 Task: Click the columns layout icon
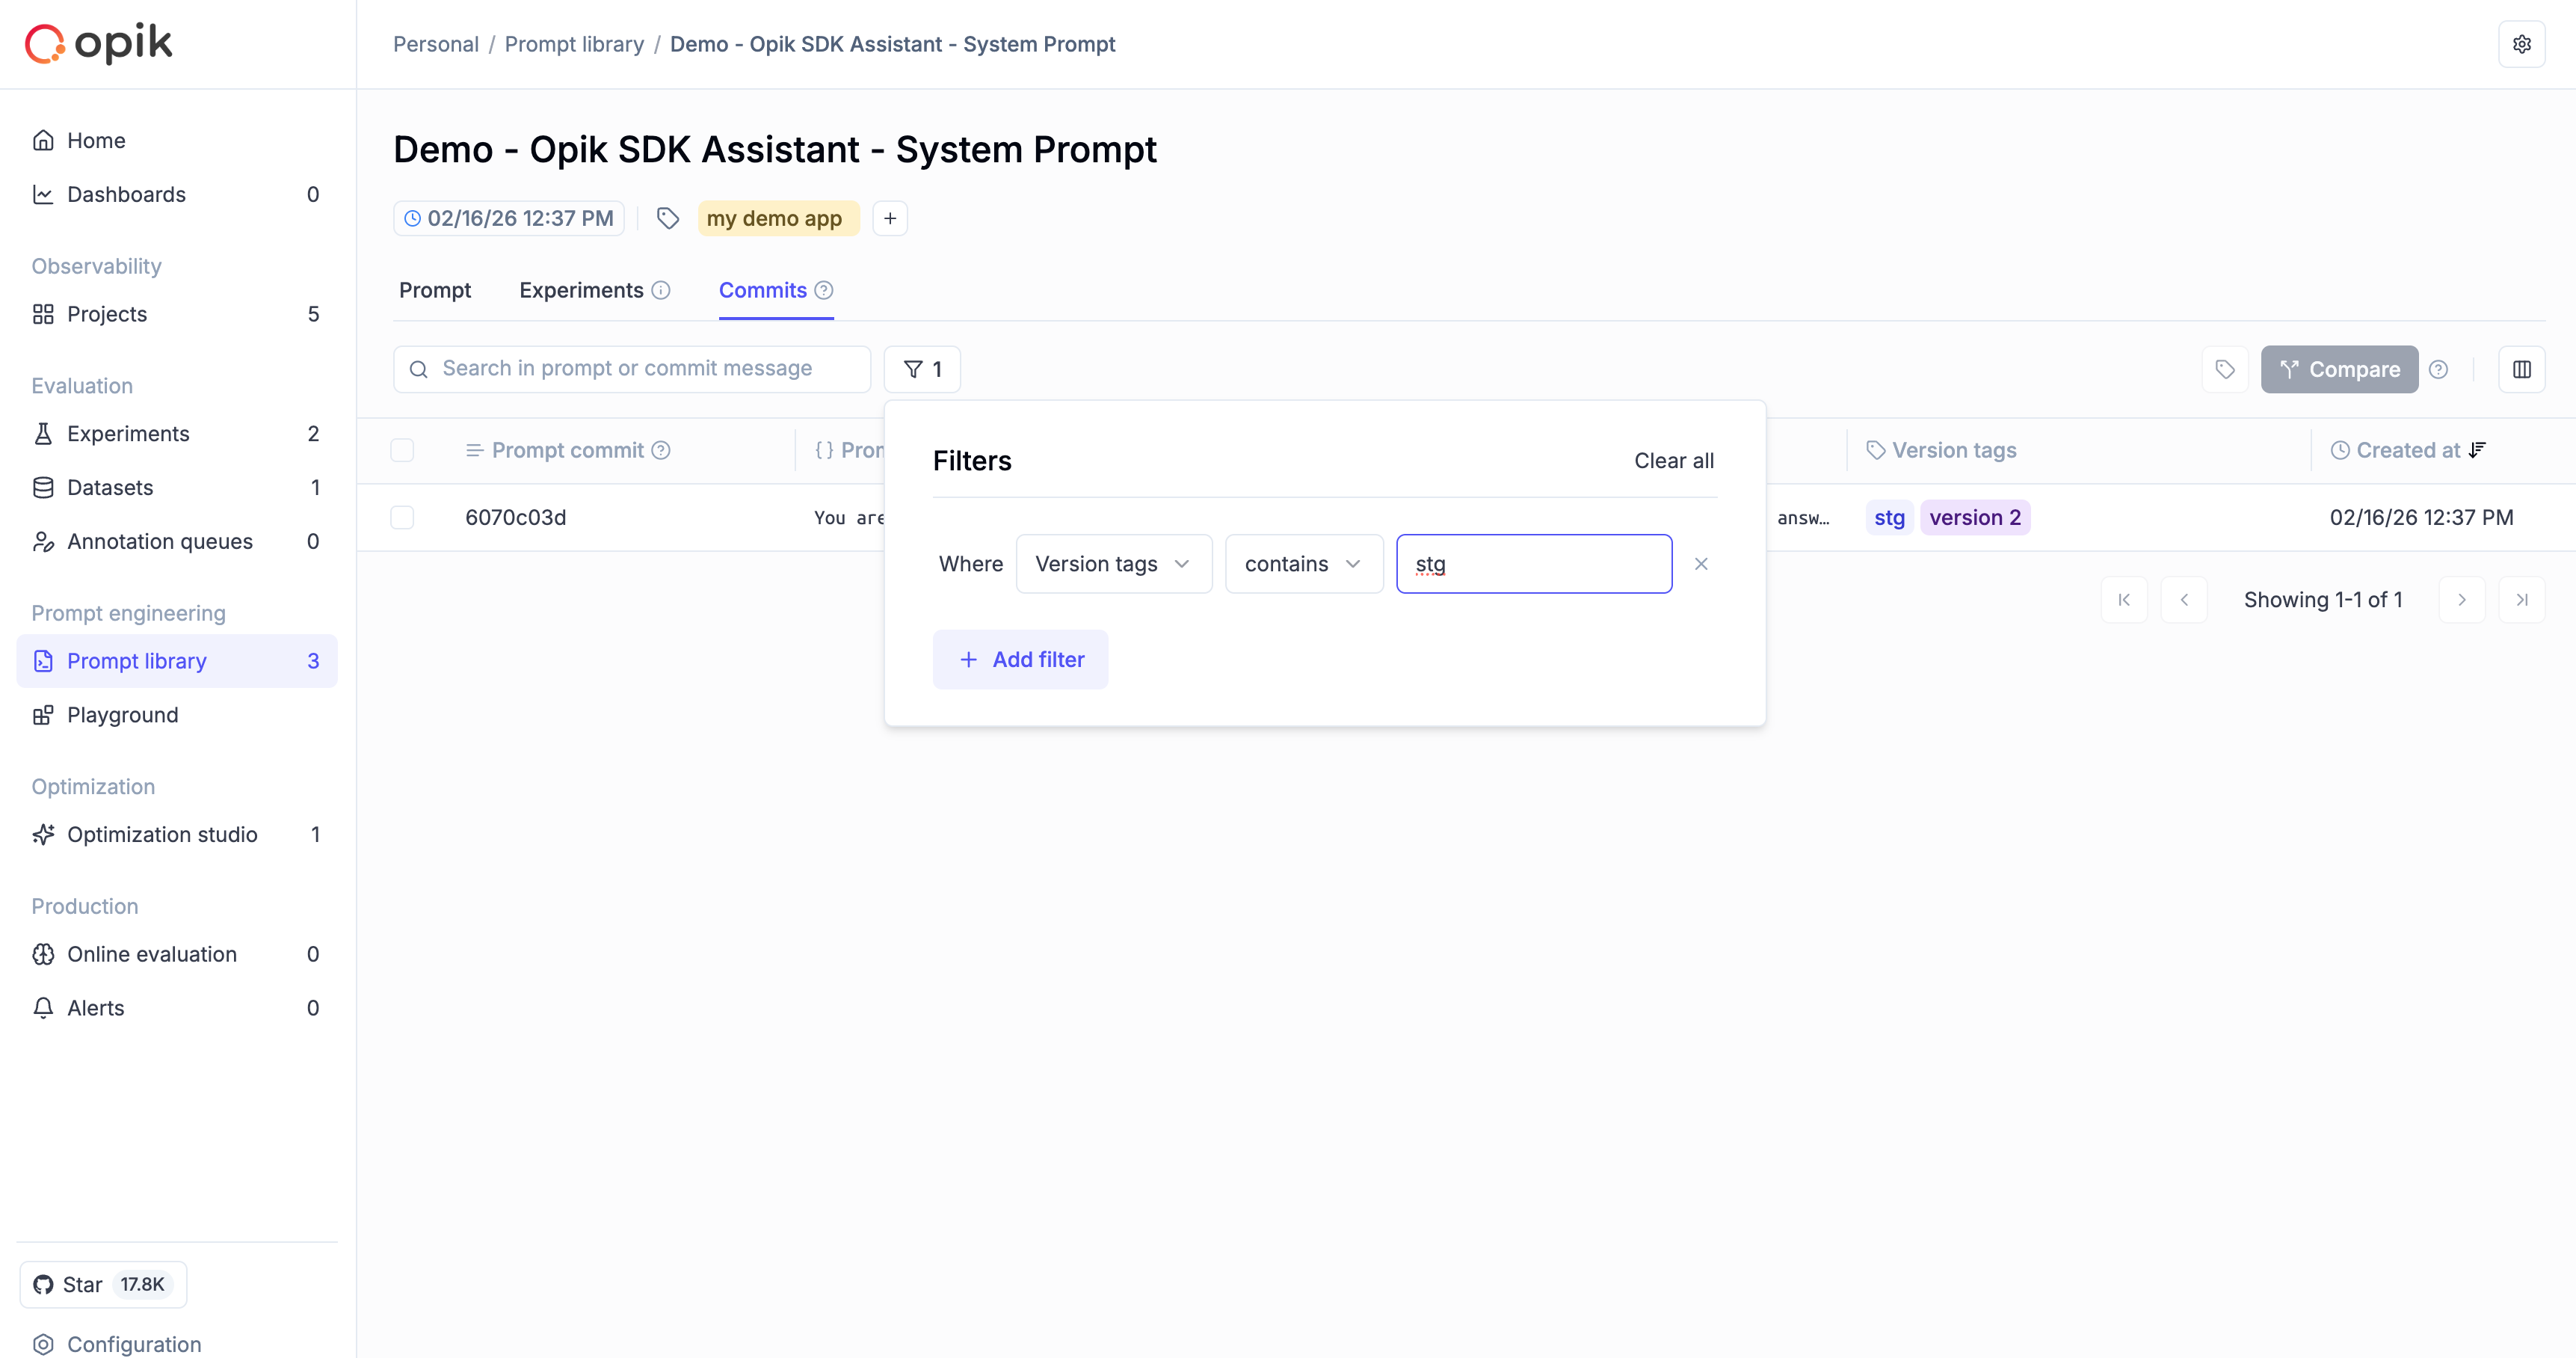pyautogui.click(x=2521, y=369)
